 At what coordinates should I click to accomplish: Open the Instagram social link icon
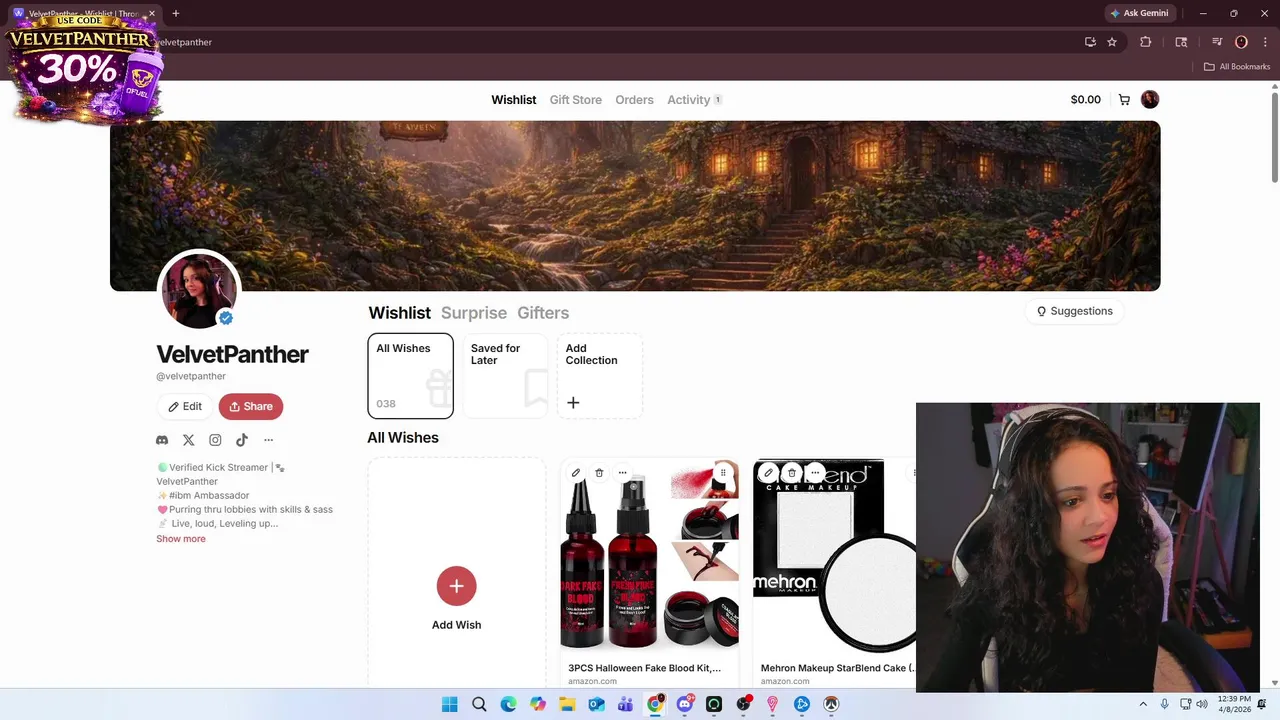(x=215, y=440)
